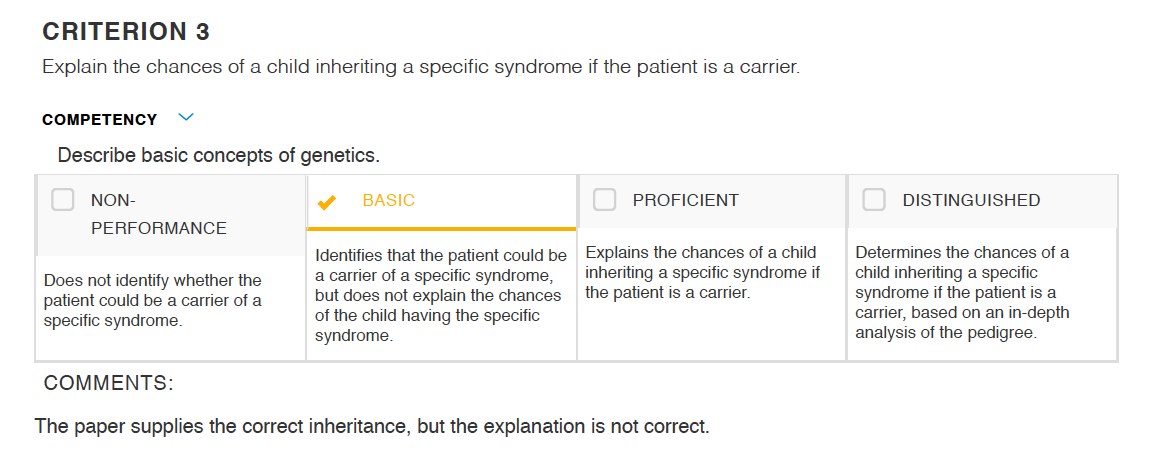This screenshot has height=471, width=1167.
Task: Select the BASIC column header
Action: click(389, 200)
